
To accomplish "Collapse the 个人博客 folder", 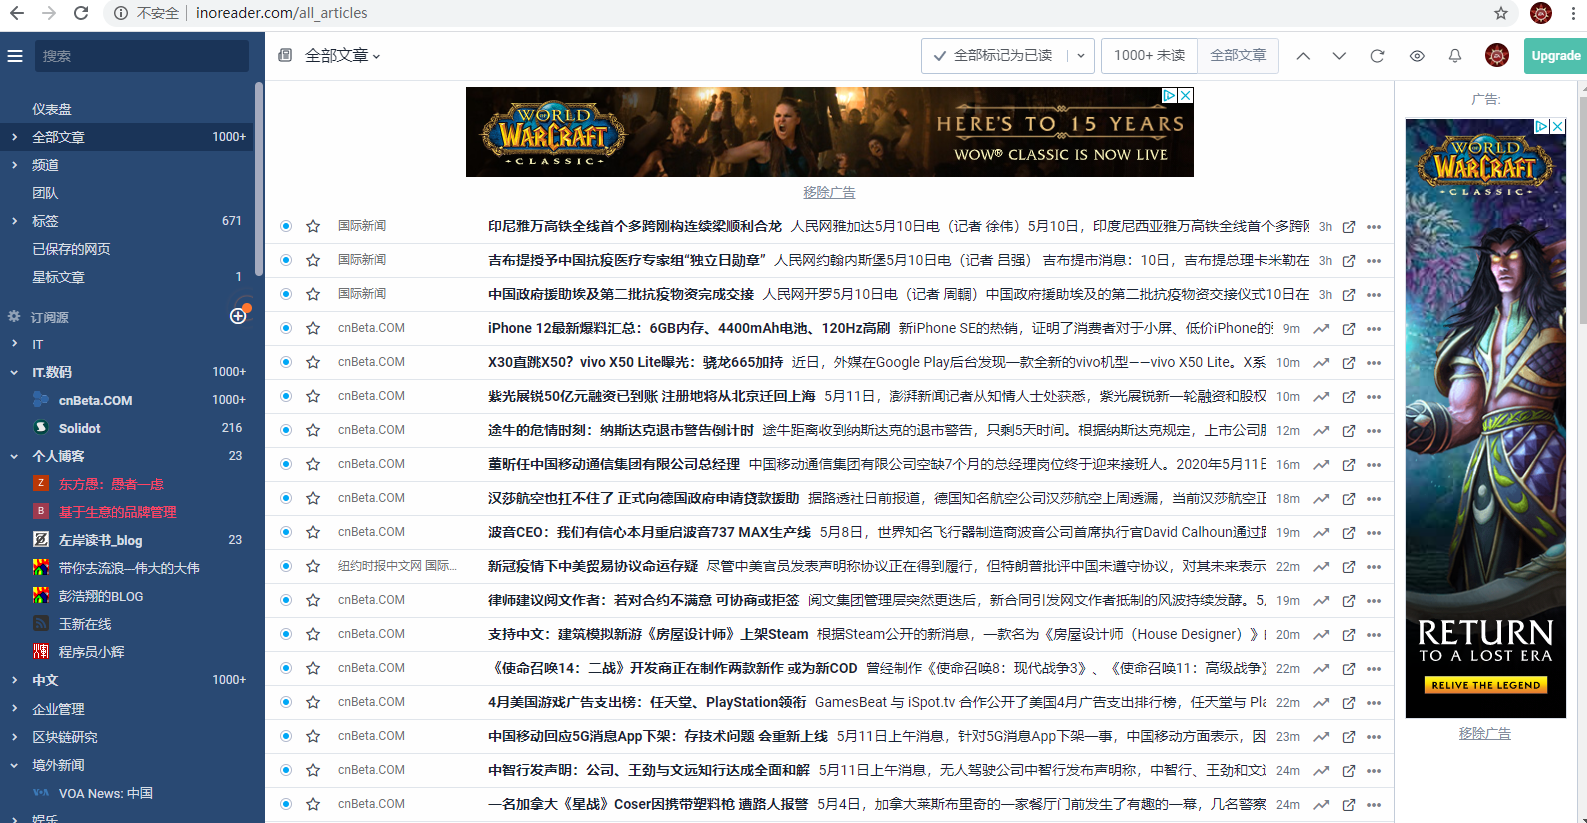I will click(14, 456).
